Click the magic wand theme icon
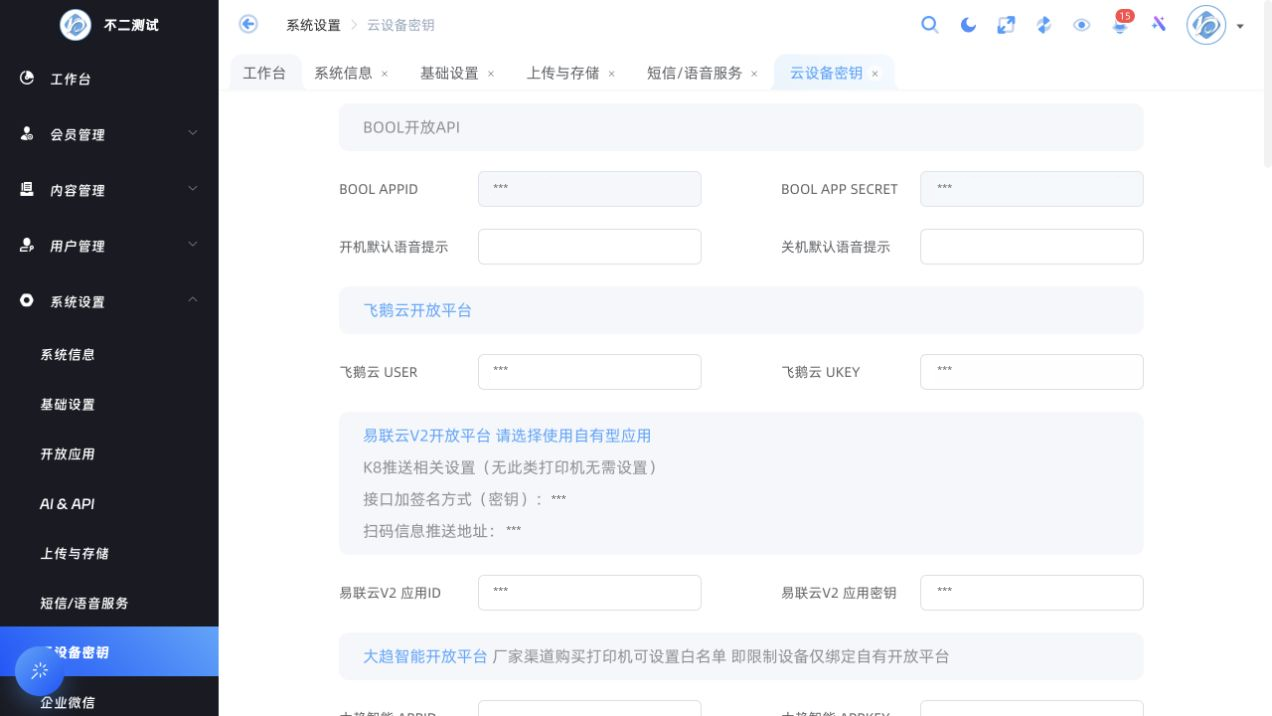 pos(1159,24)
